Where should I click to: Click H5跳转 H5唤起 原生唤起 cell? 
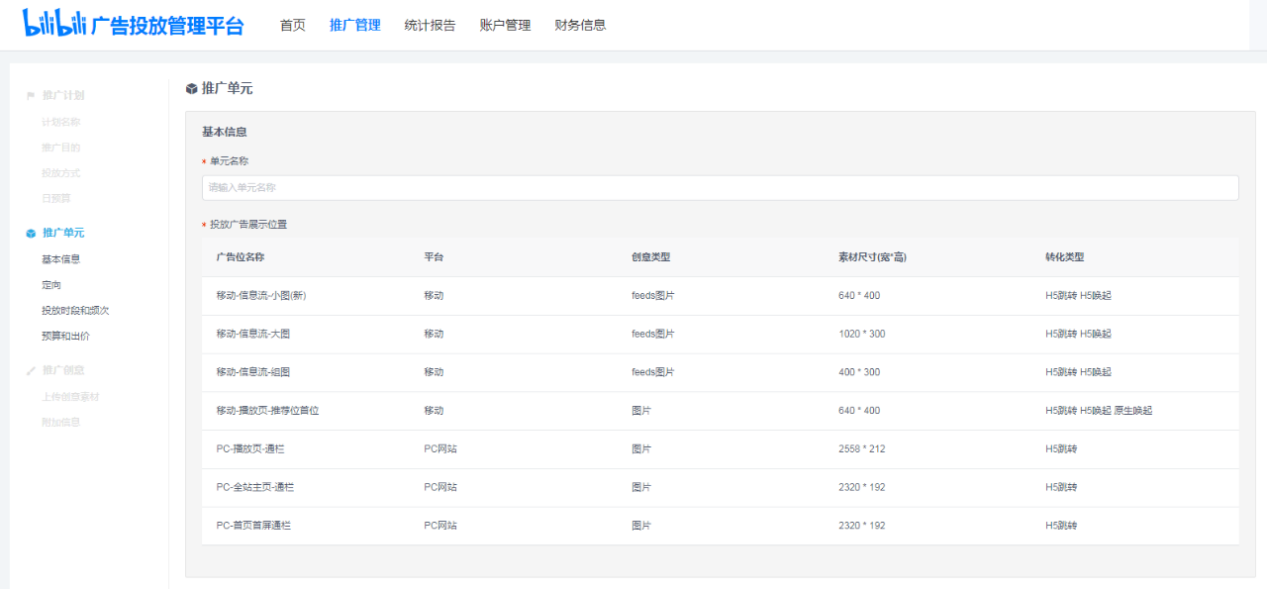[x=1098, y=411]
